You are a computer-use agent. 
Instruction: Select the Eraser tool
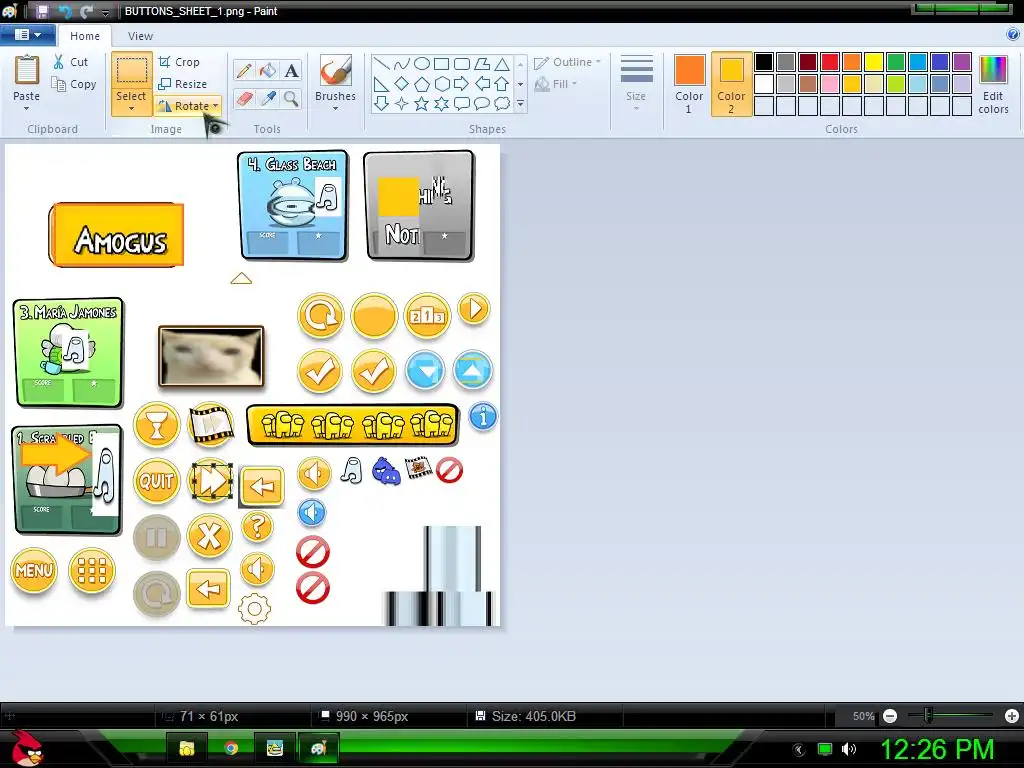click(x=244, y=99)
